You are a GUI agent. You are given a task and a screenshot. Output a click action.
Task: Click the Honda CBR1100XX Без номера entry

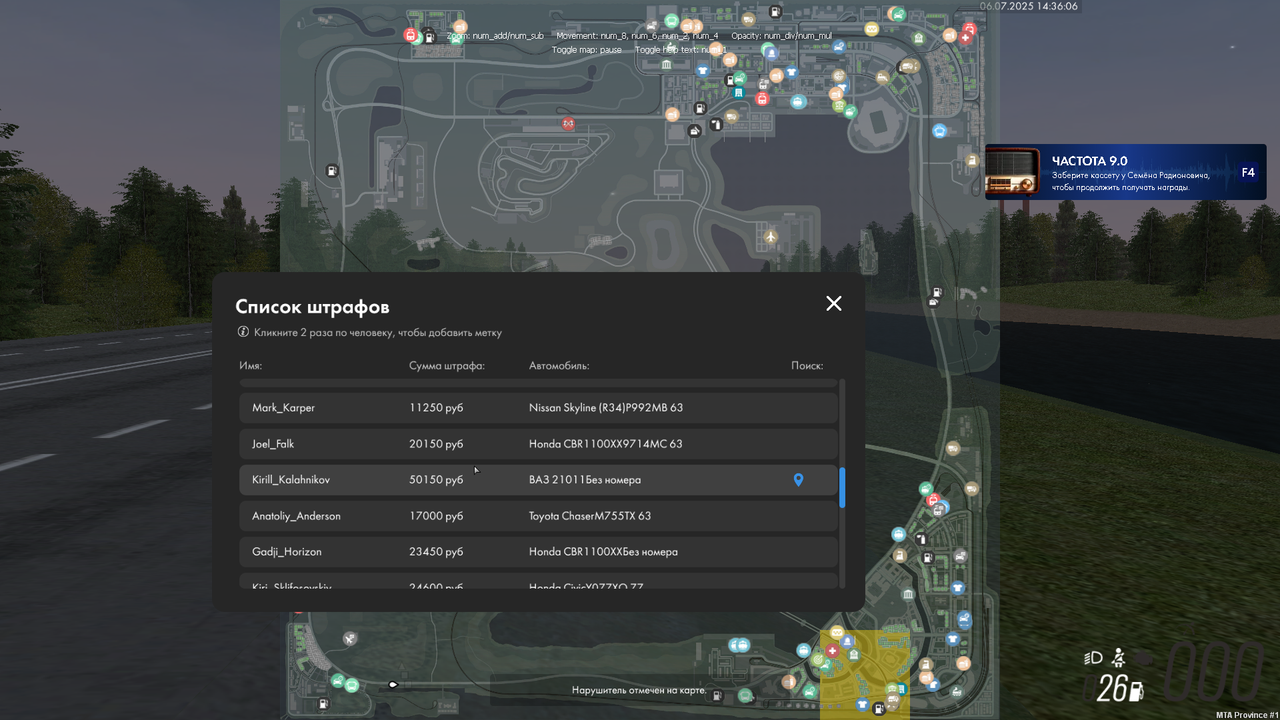point(603,552)
